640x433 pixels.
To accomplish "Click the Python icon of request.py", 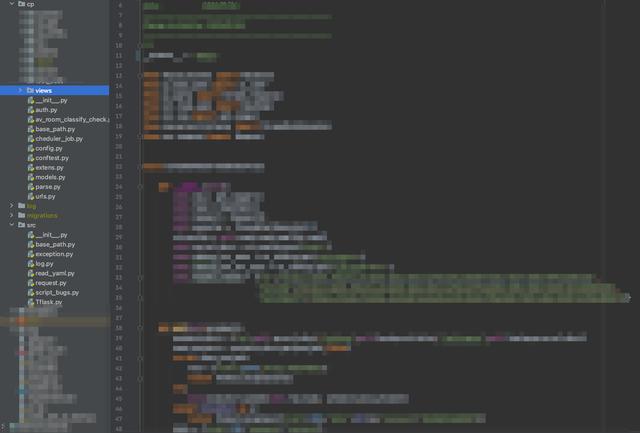I will 31,283.
